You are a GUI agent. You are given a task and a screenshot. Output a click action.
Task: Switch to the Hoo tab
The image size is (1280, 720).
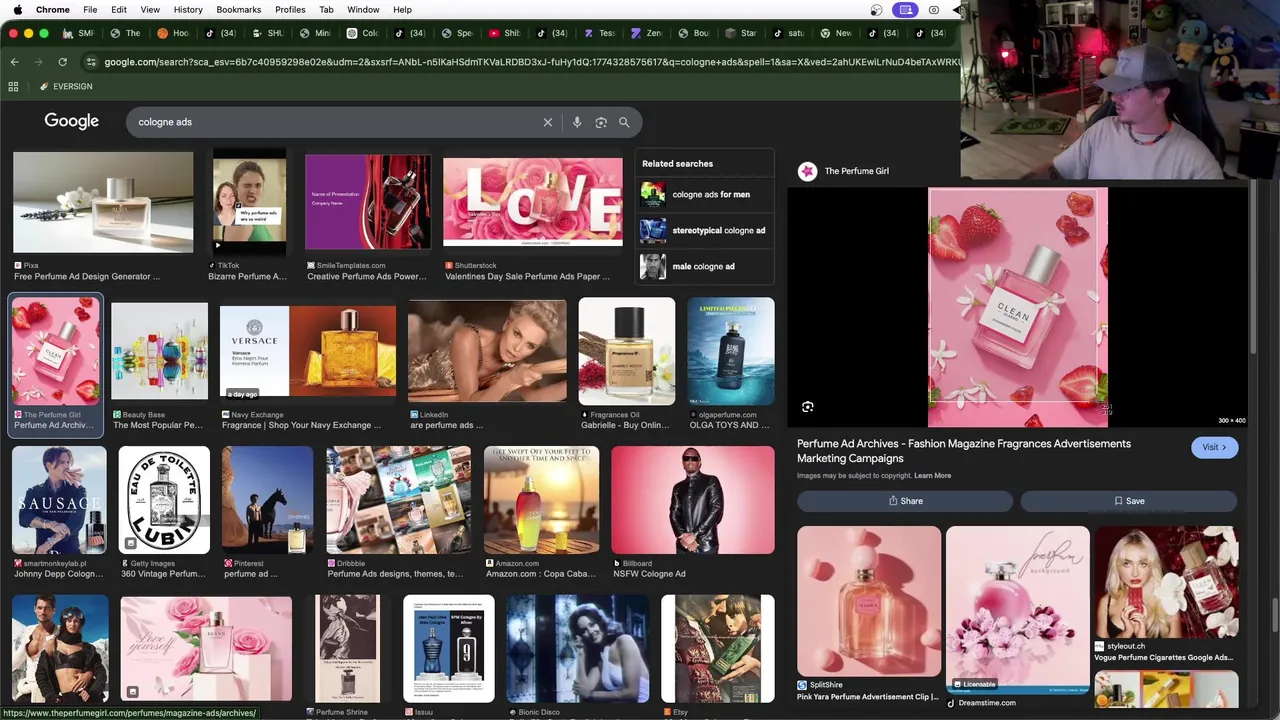pyautogui.click(x=172, y=33)
